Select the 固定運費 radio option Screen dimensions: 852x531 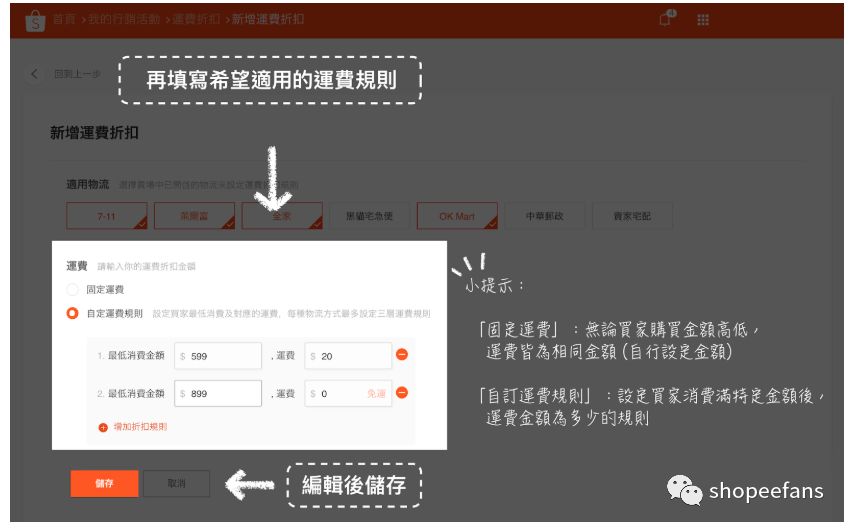click(72, 289)
